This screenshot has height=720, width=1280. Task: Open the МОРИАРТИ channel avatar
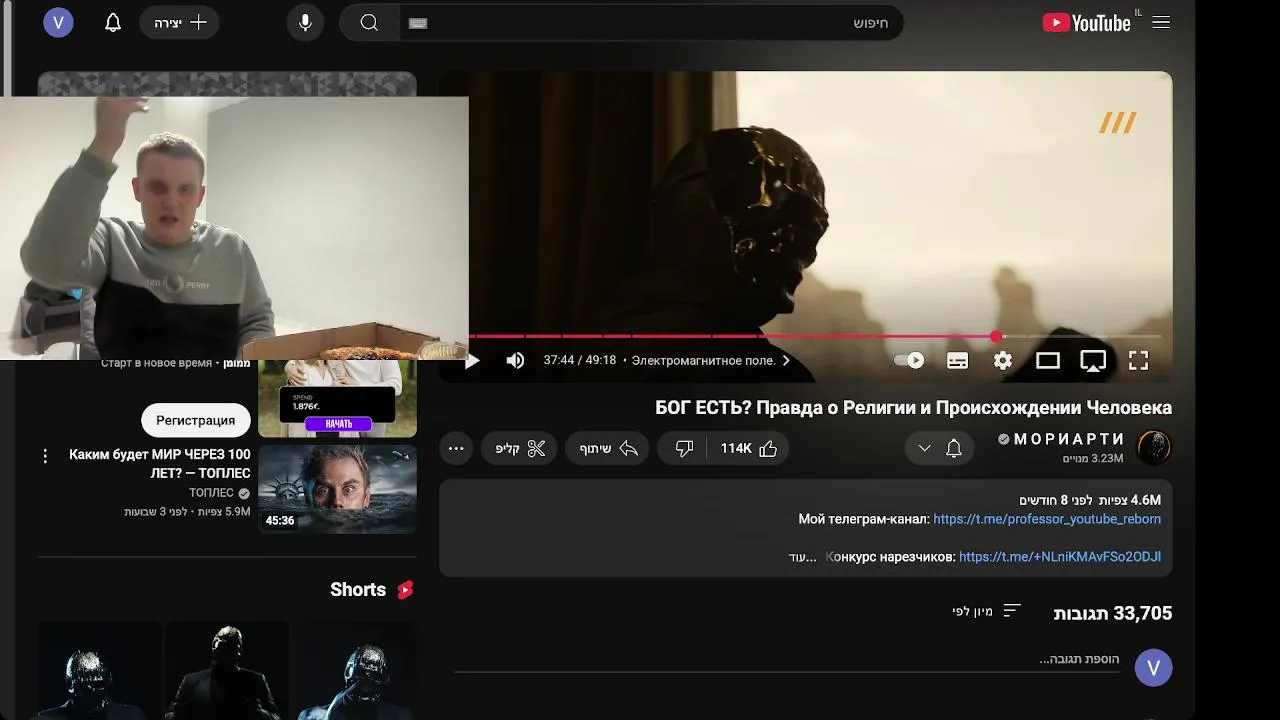pos(1154,448)
